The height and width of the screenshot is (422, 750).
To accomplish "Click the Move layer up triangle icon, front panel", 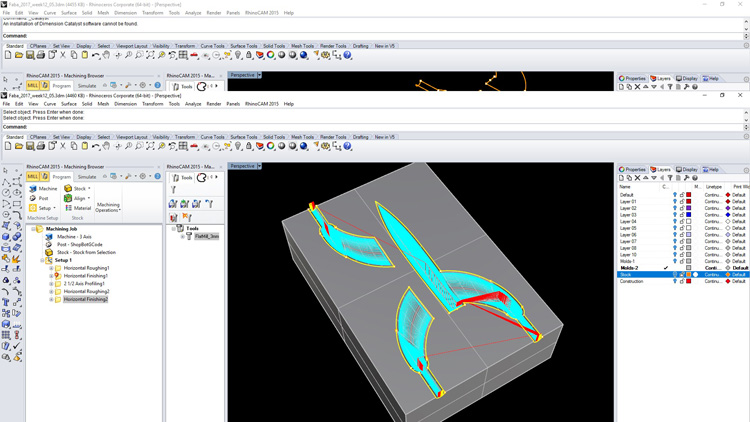I will coord(645,178).
